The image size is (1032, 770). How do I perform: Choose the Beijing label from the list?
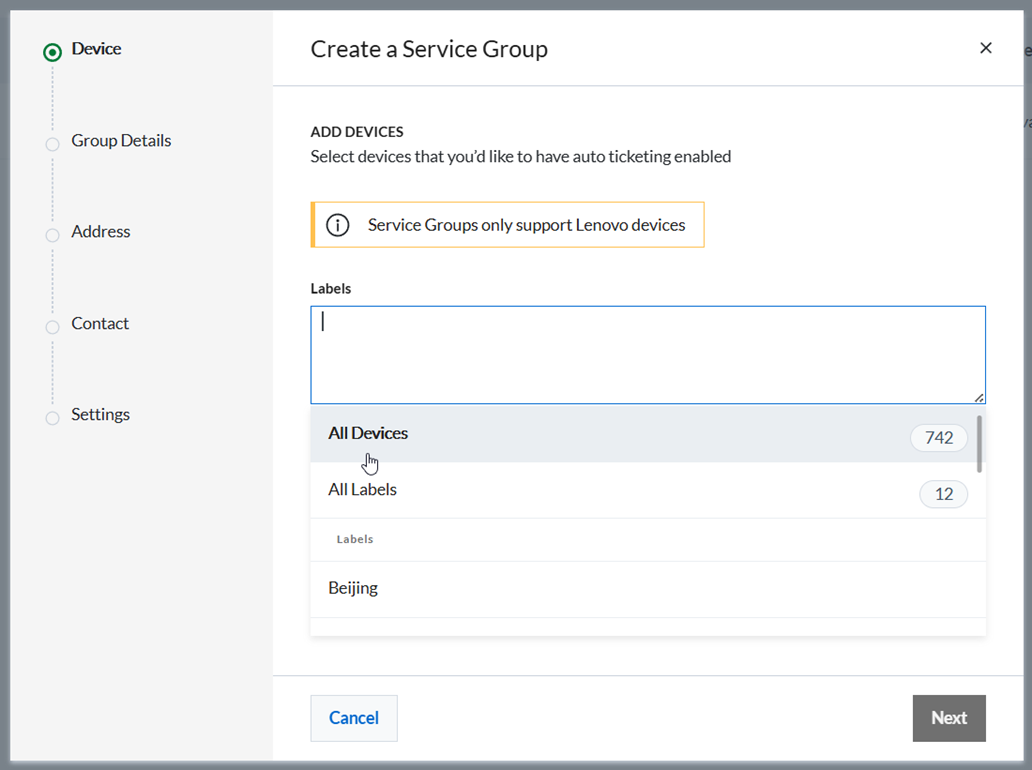click(353, 588)
